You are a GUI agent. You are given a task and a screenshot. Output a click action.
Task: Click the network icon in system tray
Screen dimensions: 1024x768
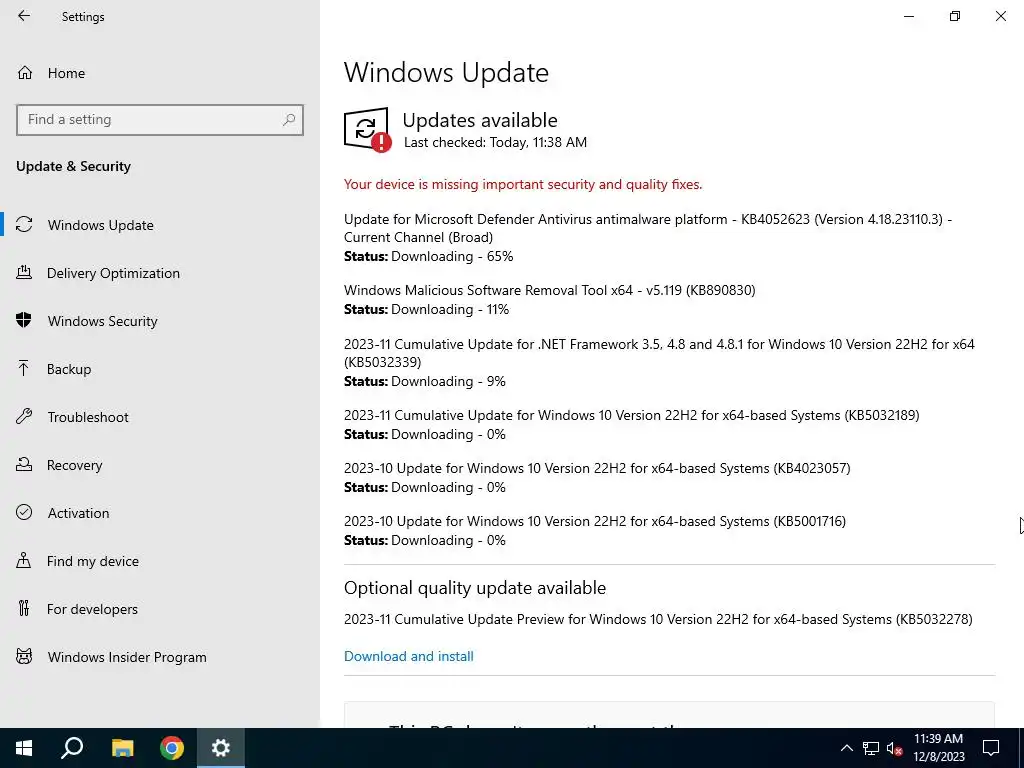[871, 748]
